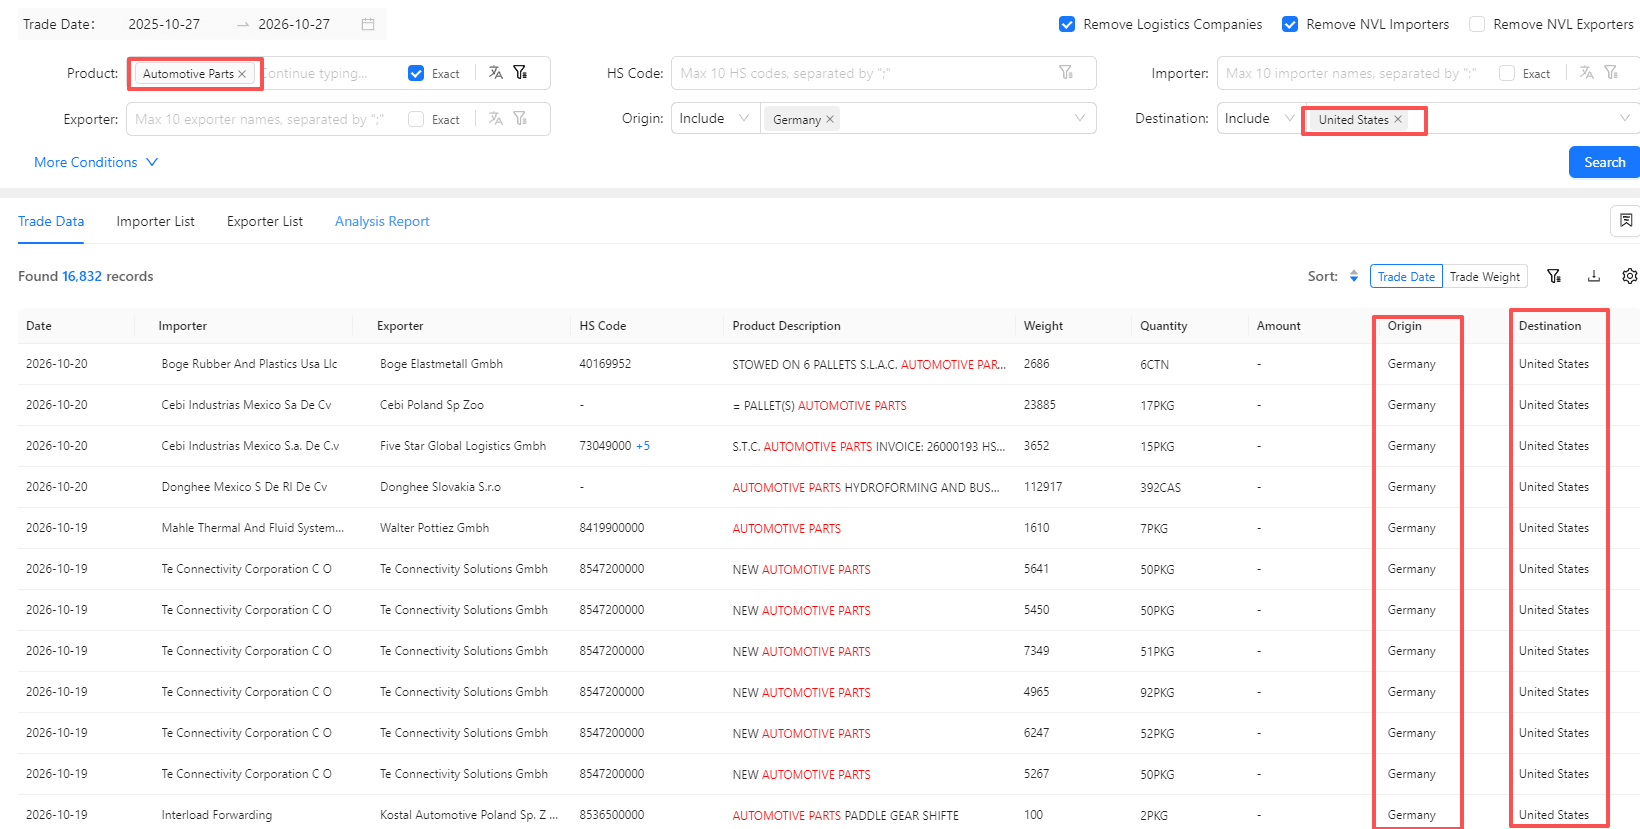This screenshot has width=1640, height=829.
Task: Toggle the sort order arrows icon
Action: (1354, 277)
